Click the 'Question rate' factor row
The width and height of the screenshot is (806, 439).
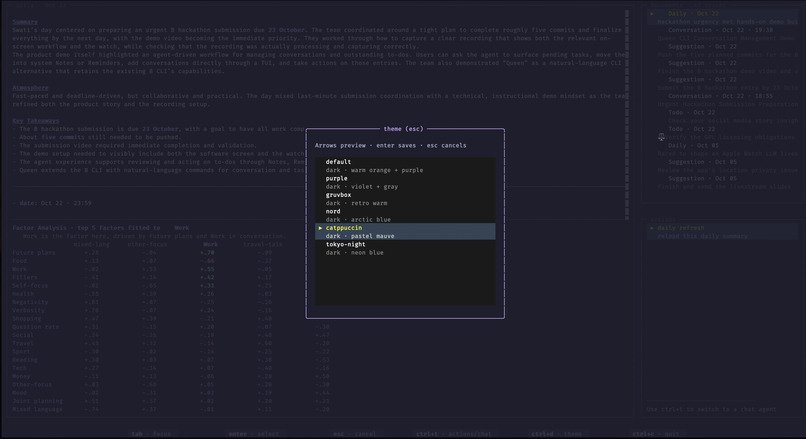coord(171,326)
